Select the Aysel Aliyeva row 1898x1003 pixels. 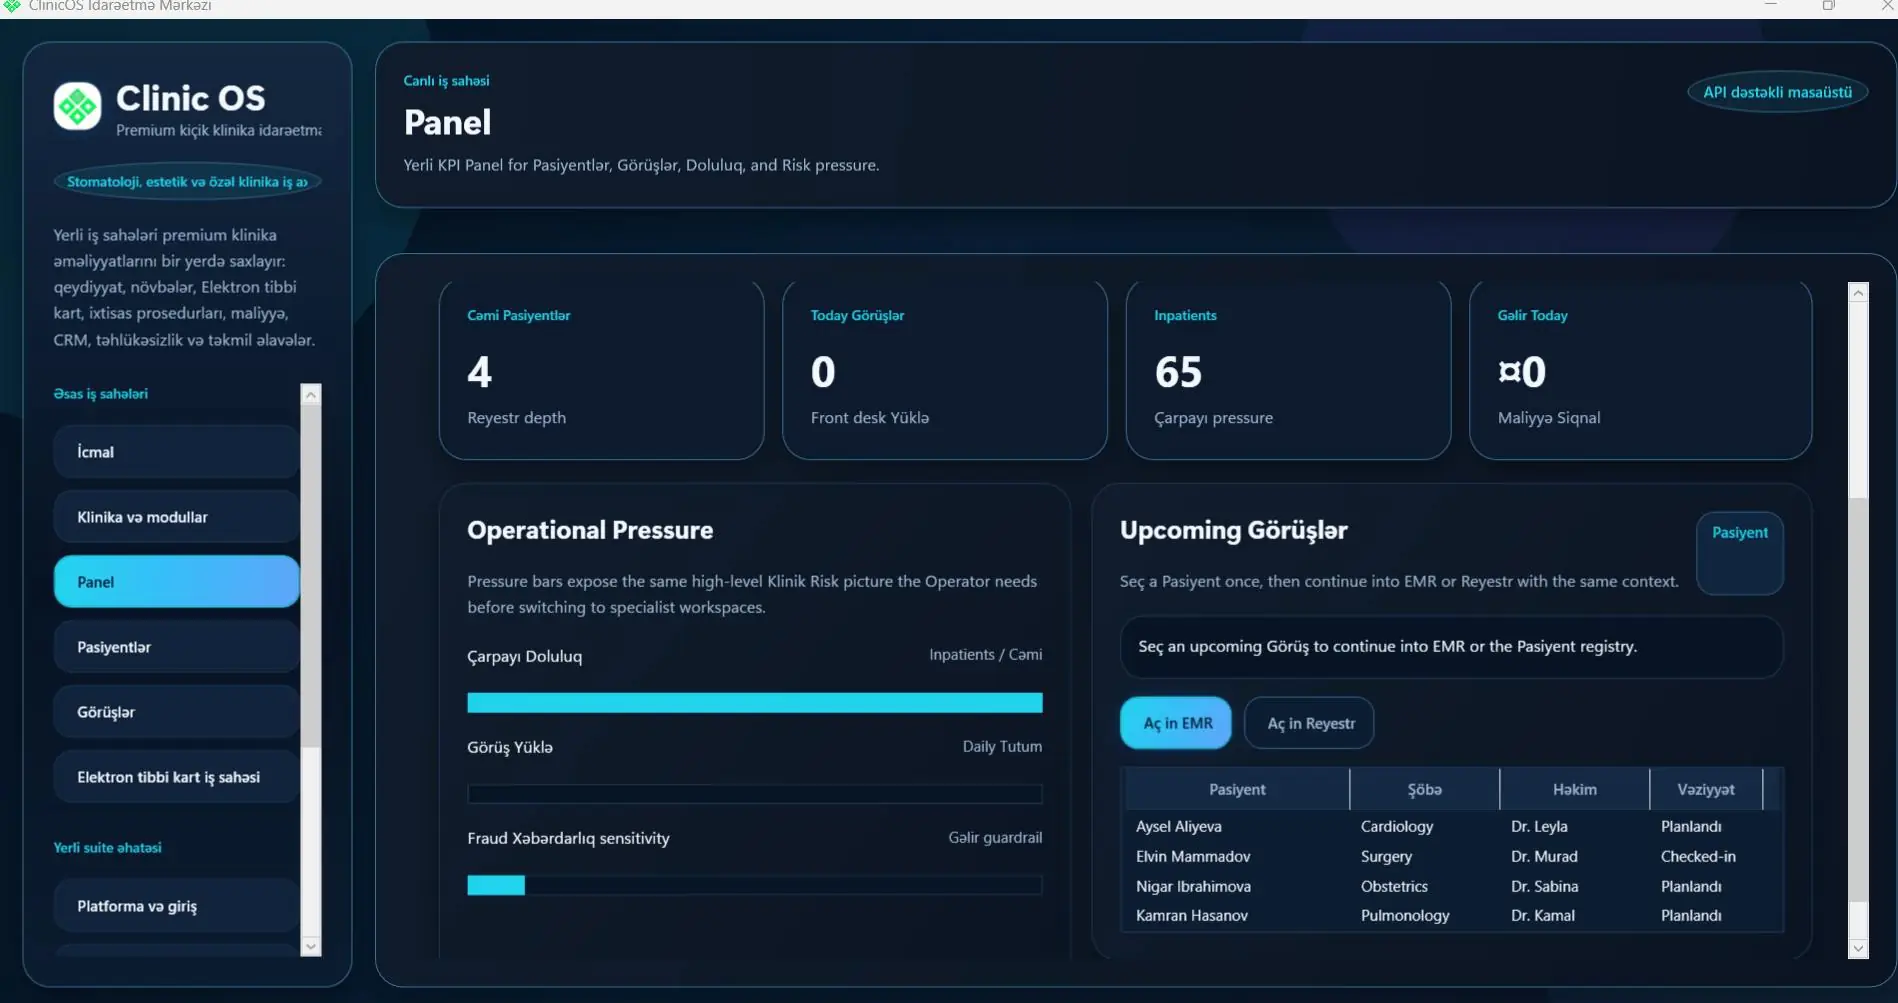[1453, 827]
